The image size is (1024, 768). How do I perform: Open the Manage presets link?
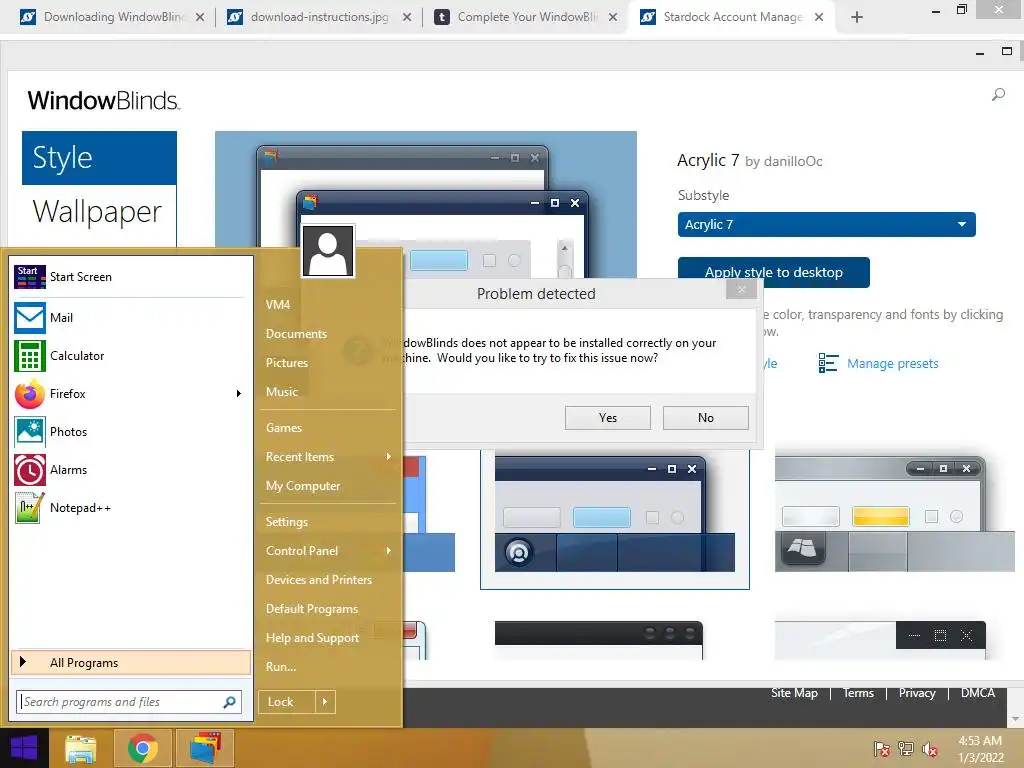[x=892, y=364]
